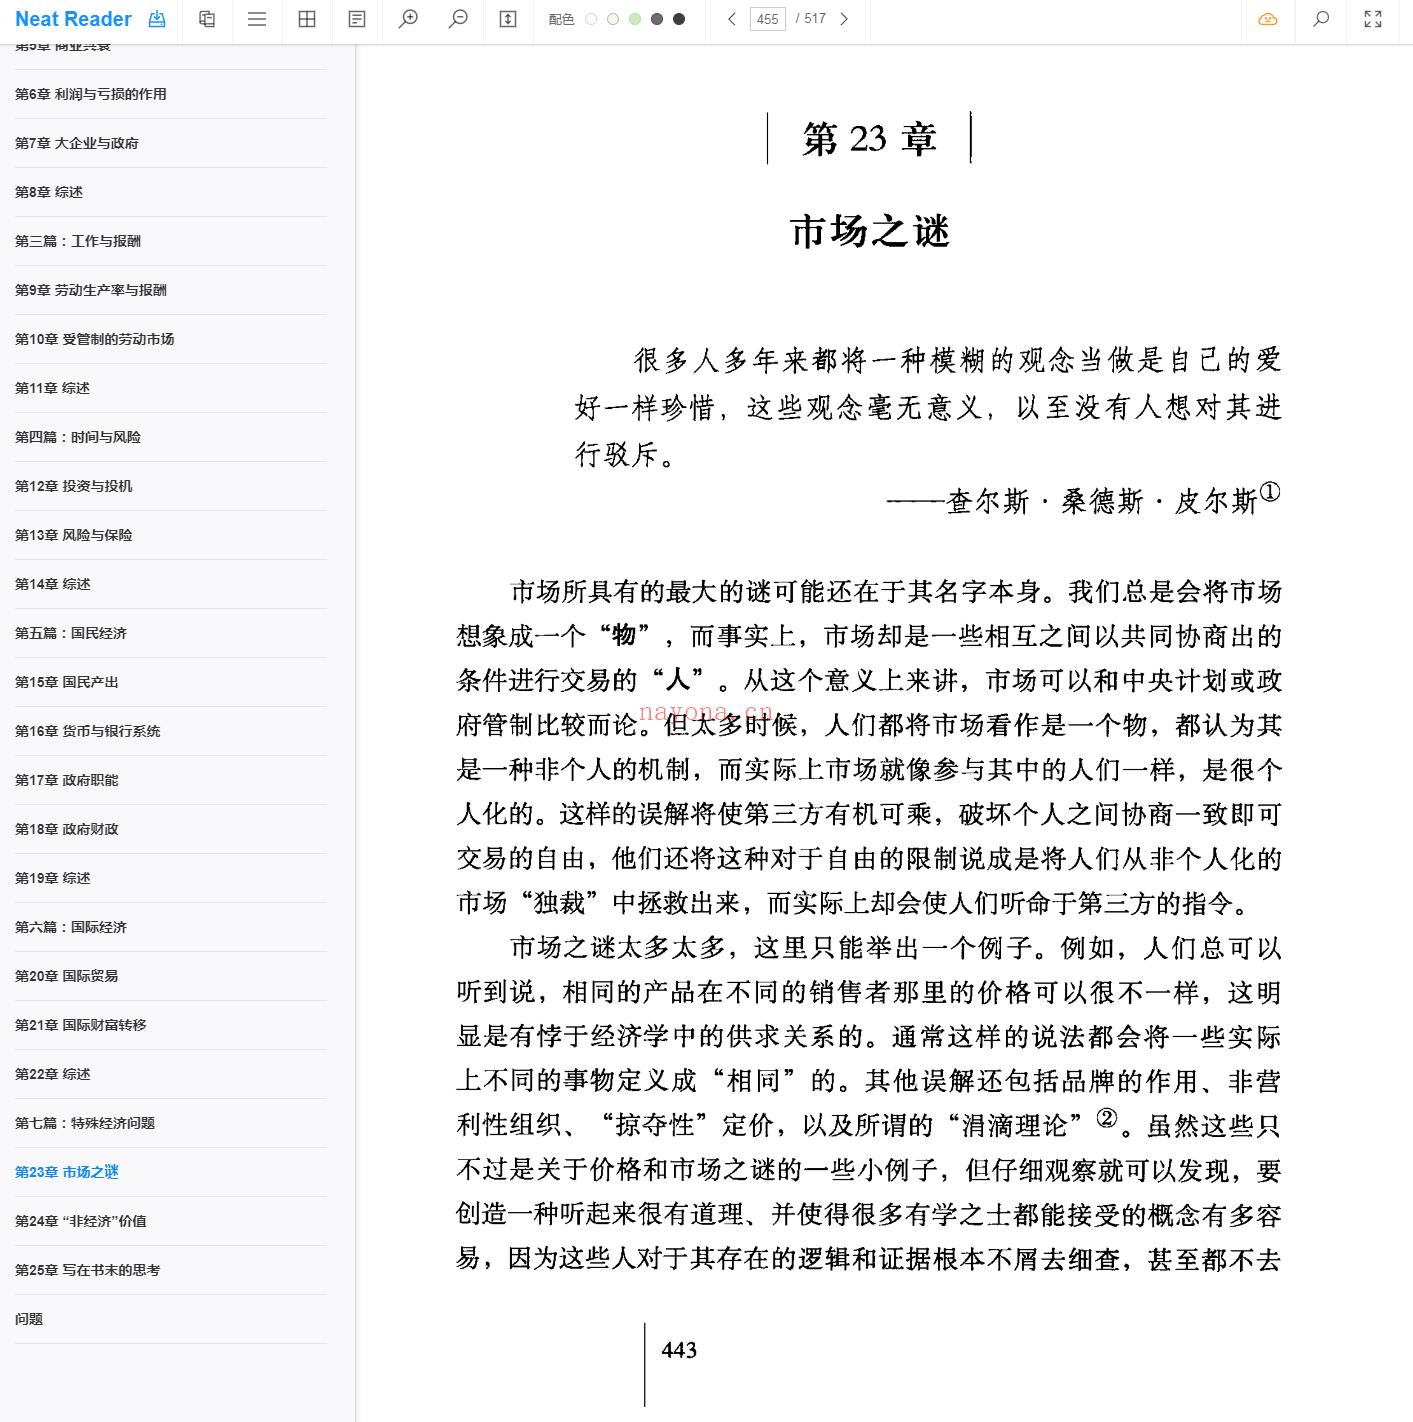Viewport: 1413px width, 1422px height.
Task: Enter fullscreen with the expand icon
Action: (1373, 19)
